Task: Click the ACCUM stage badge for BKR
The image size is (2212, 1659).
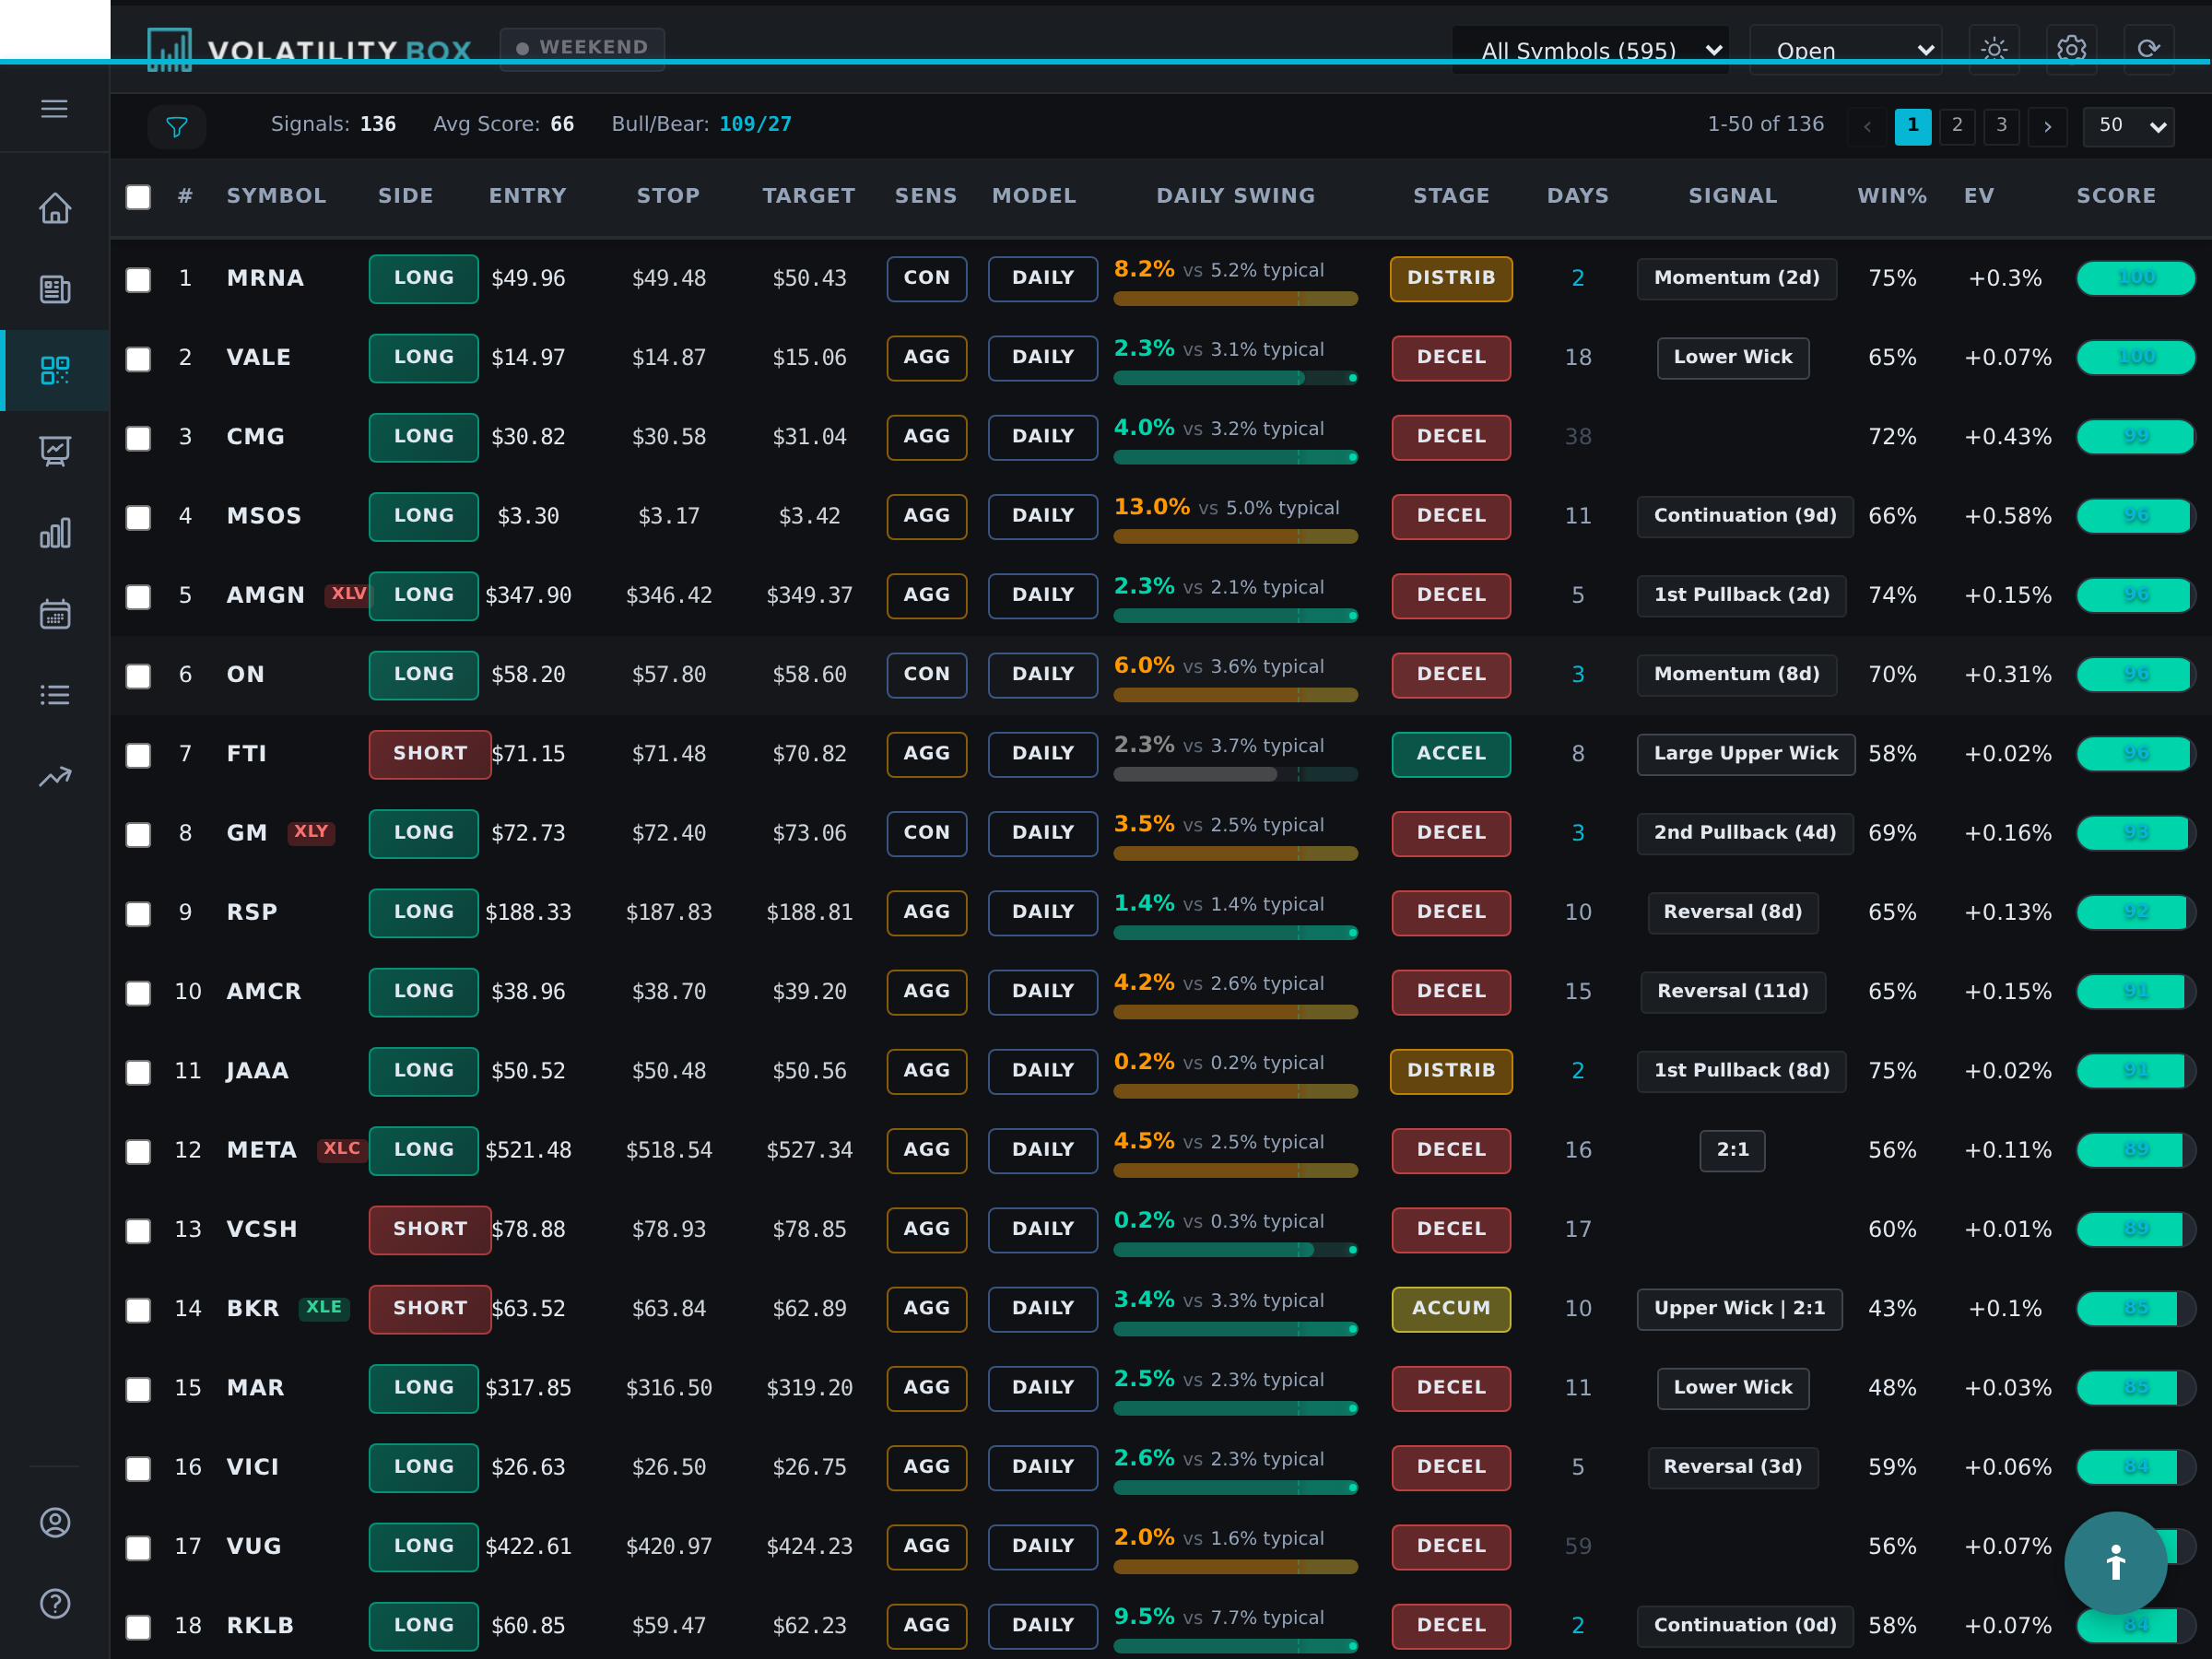Action: 1451,1308
